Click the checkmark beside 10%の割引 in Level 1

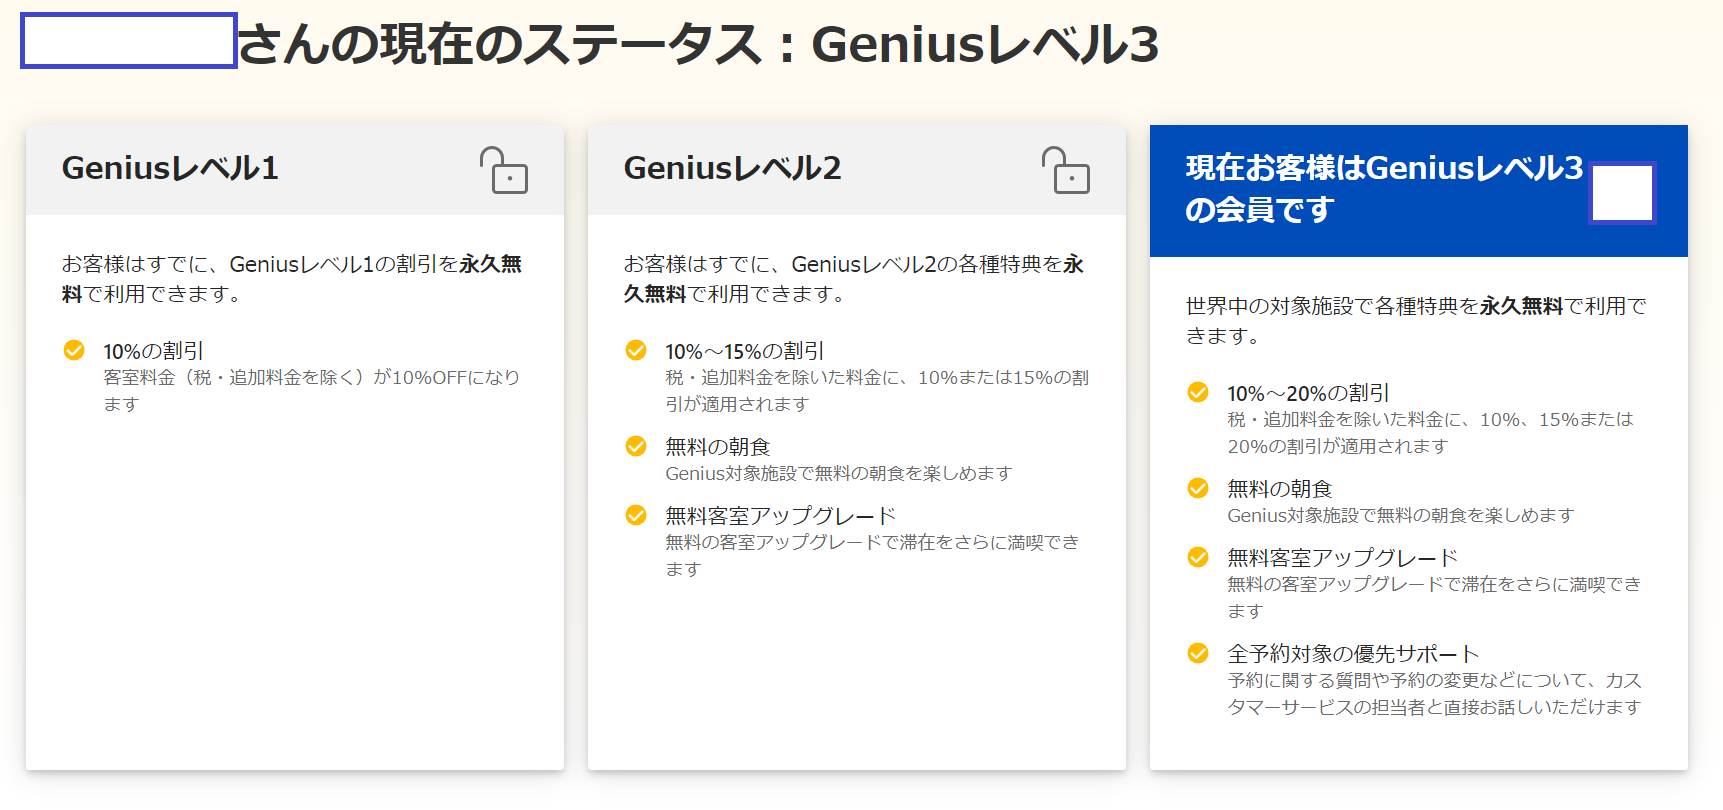(74, 350)
